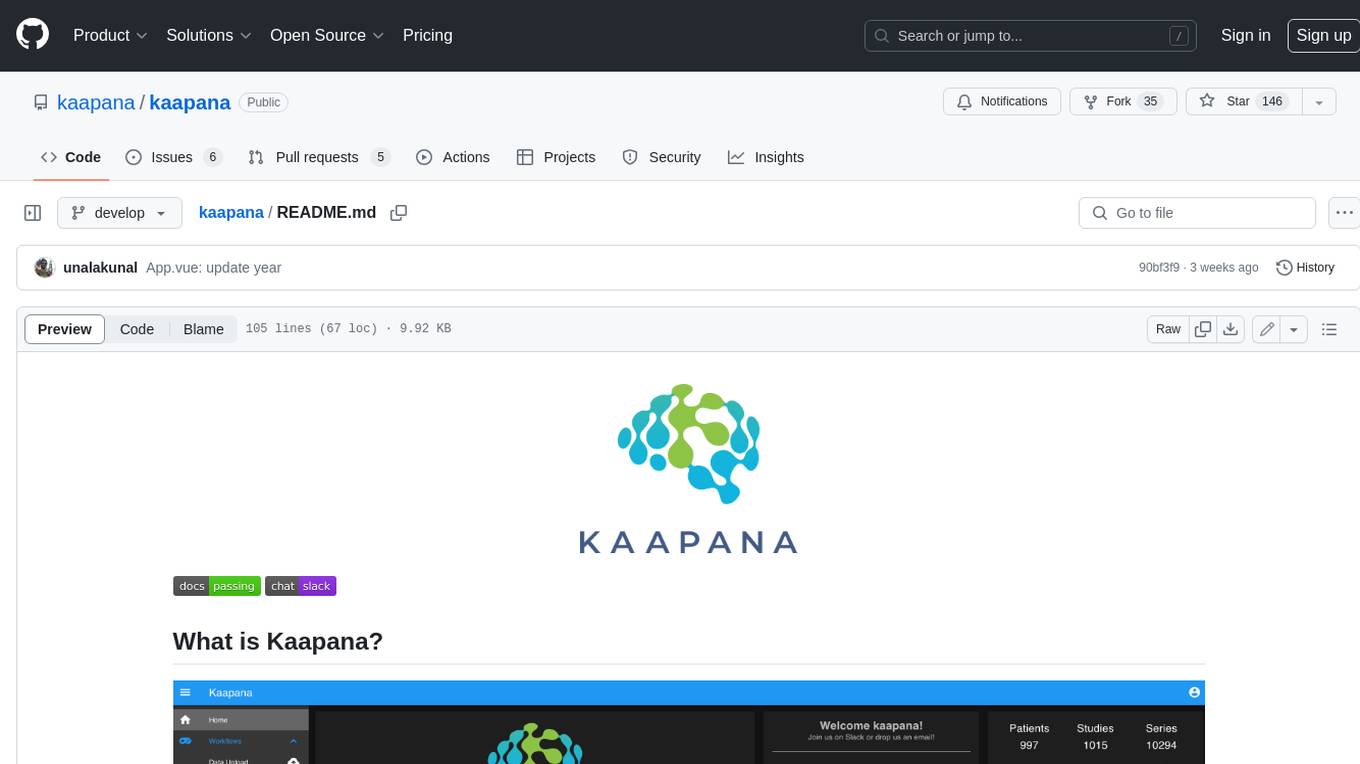Image resolution: width=1360 pixels, height=764 pixels.
Task: Open the kaapana organization link
Action: pyautogui.click(x=96, y=102)
